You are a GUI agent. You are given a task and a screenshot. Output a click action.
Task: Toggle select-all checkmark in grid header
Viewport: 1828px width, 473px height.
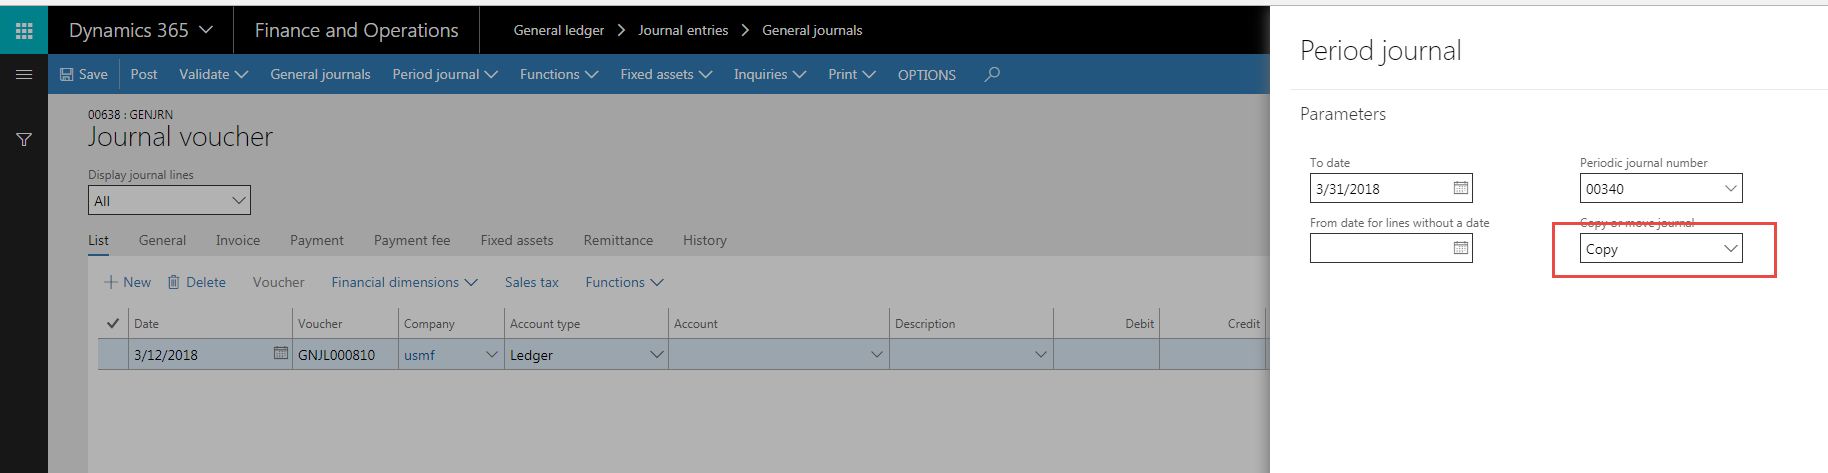click(113, 323)
